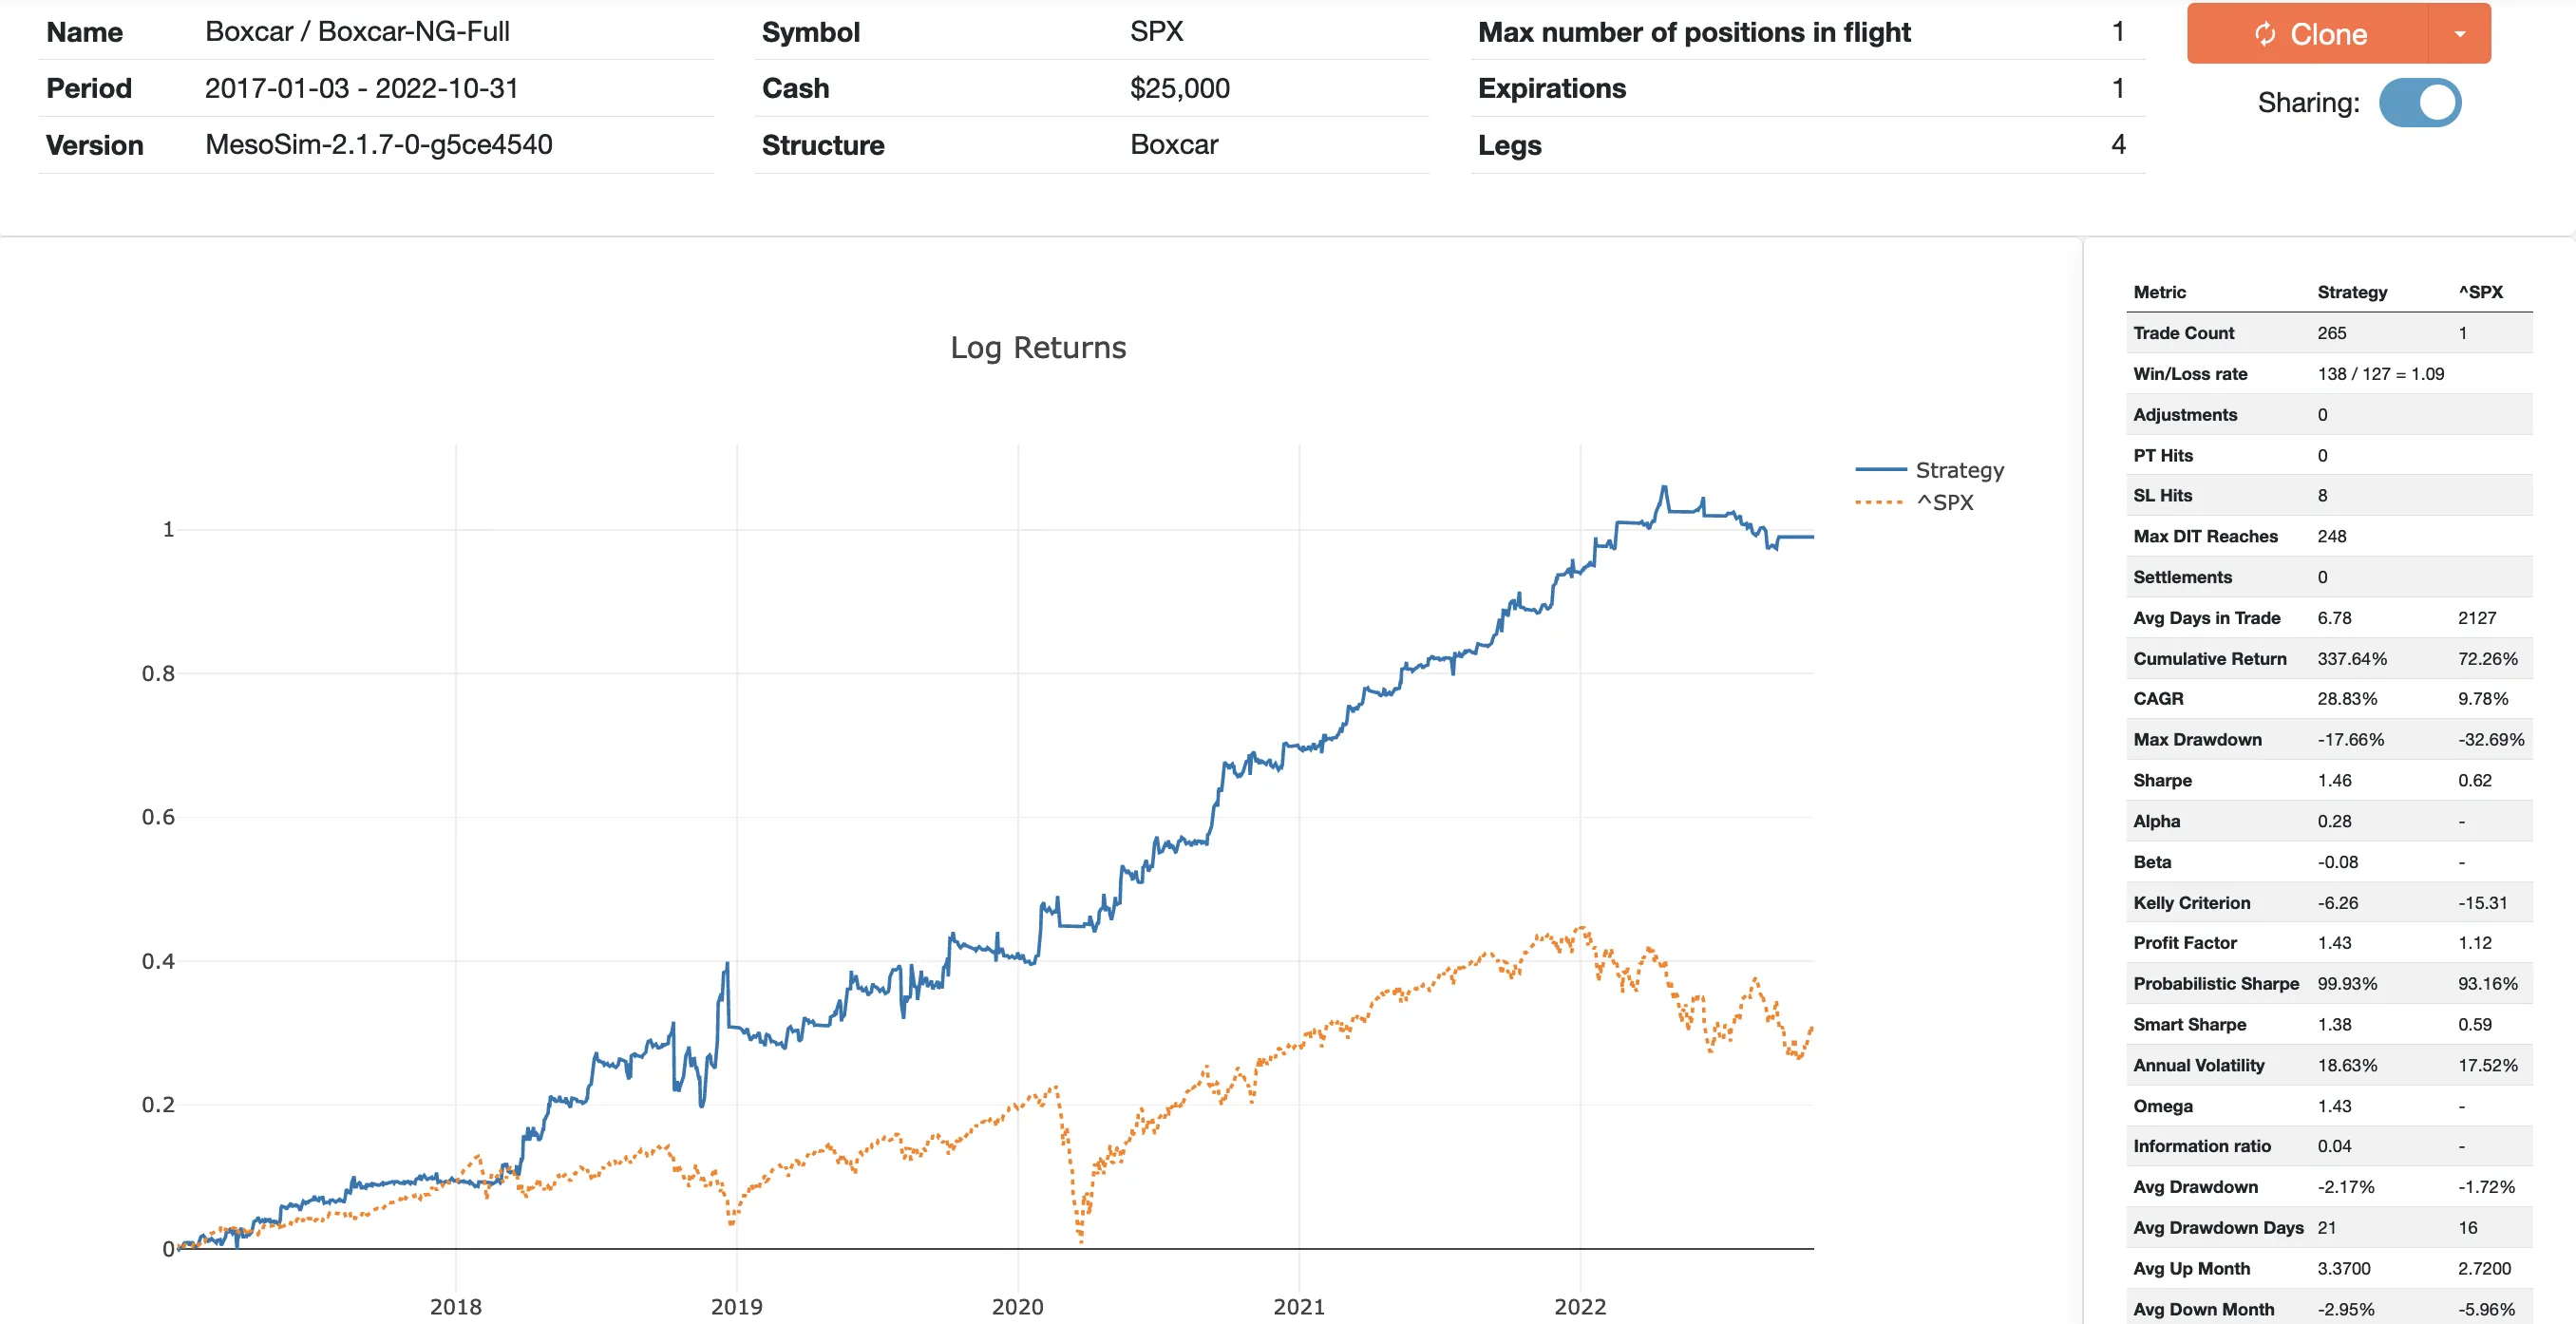
Task: Click the orange dotted ^SPX legend swatch
Action: [x=1879, y=502]
